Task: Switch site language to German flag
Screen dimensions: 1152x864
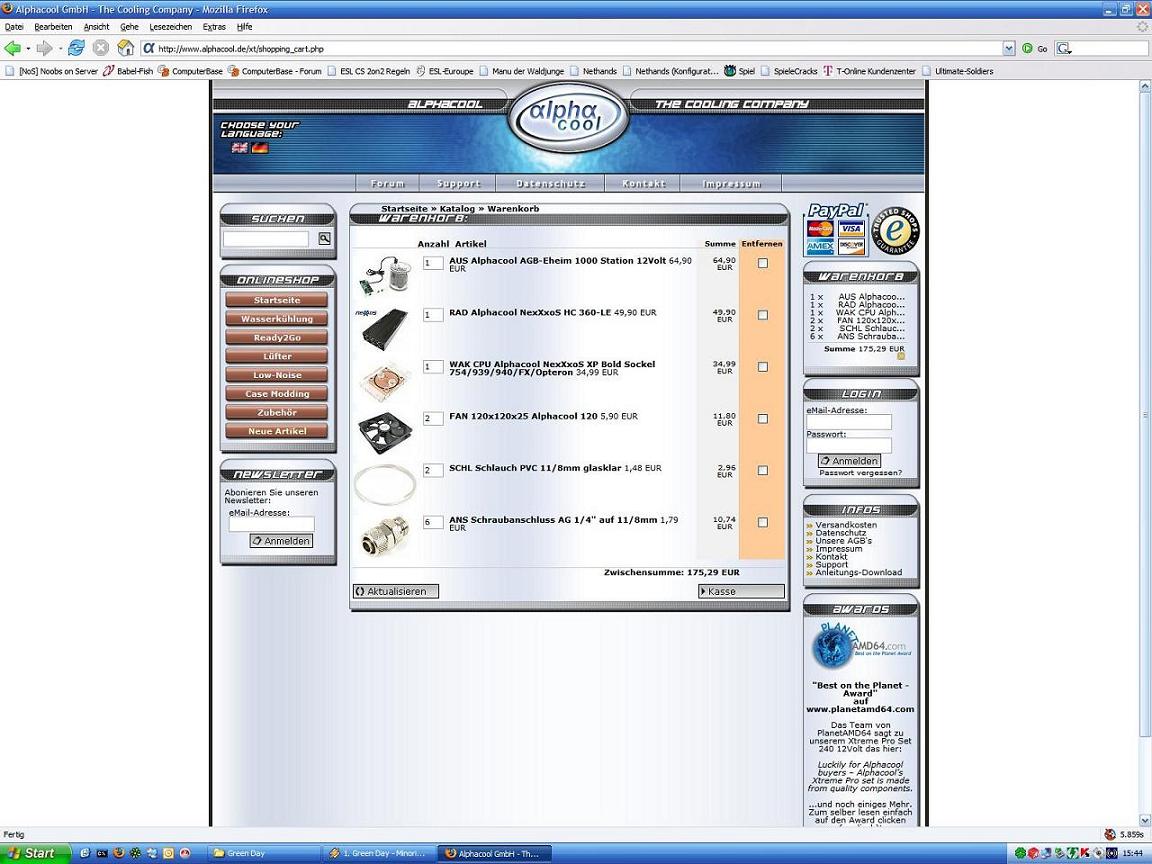Action: point(259,148)
